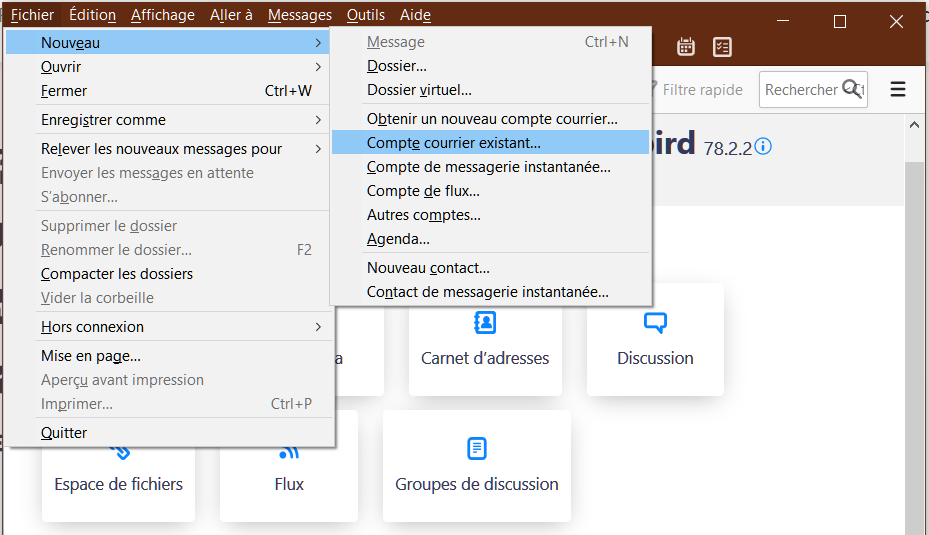Click the info icon beside version 78.2.2

763,147
